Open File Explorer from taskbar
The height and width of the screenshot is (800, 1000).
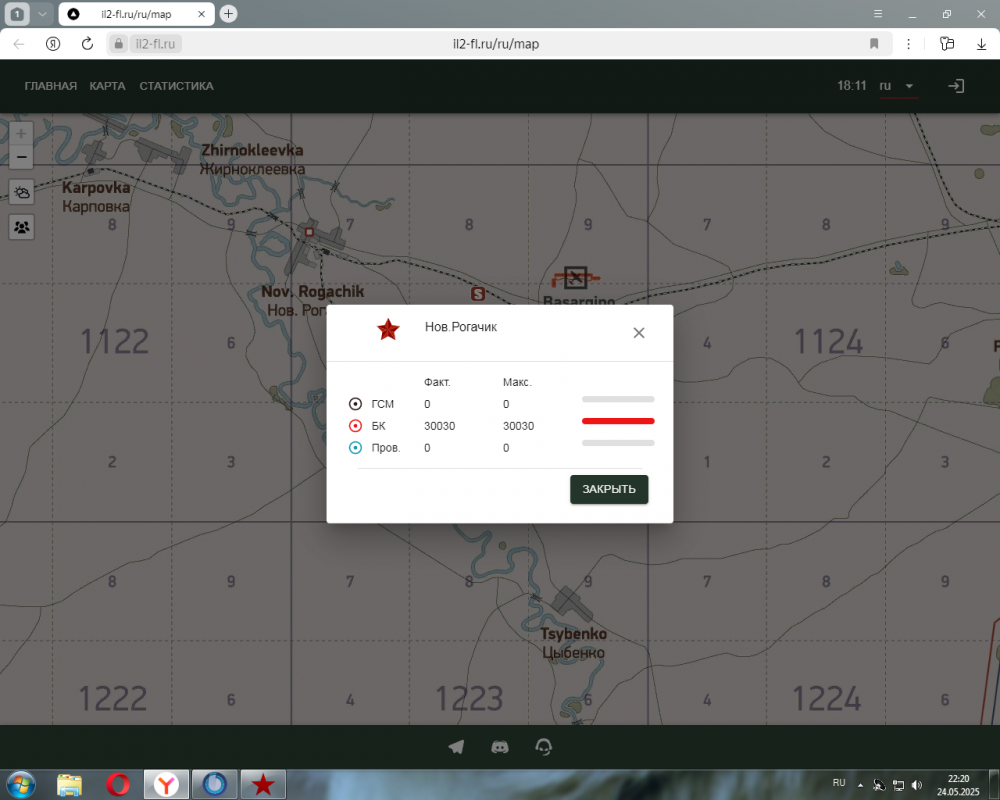pyautogui.click(x=70, y=784)
